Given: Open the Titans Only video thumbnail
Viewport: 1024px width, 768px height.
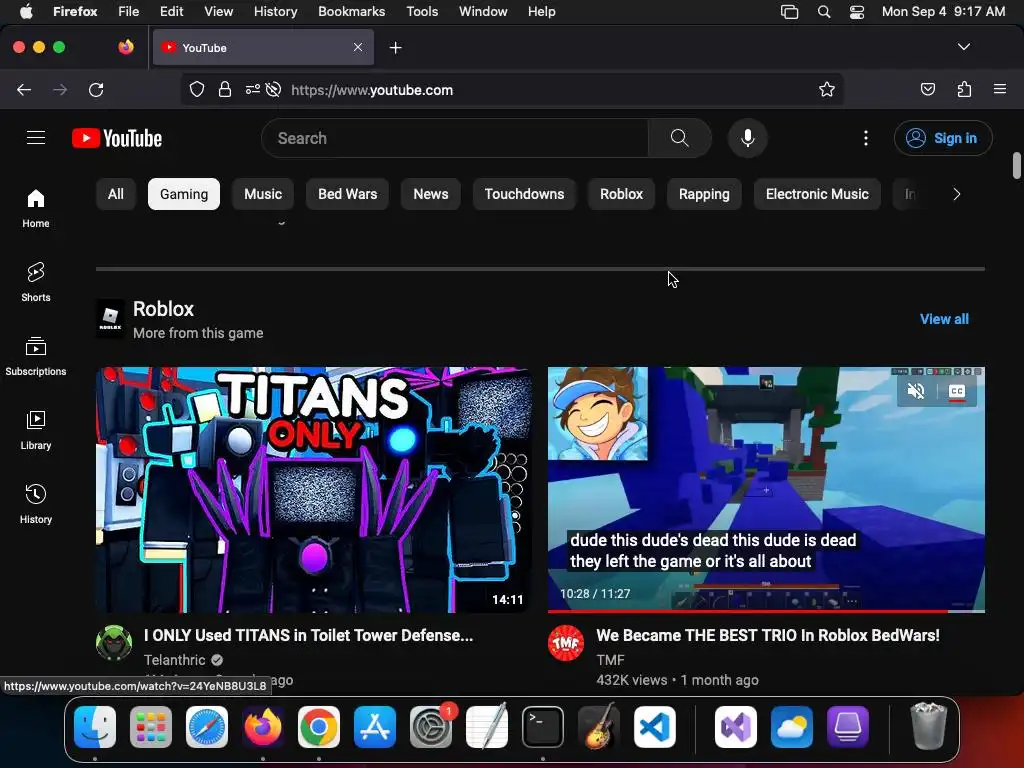Looking at the screenshot, I should coord(313,490).
